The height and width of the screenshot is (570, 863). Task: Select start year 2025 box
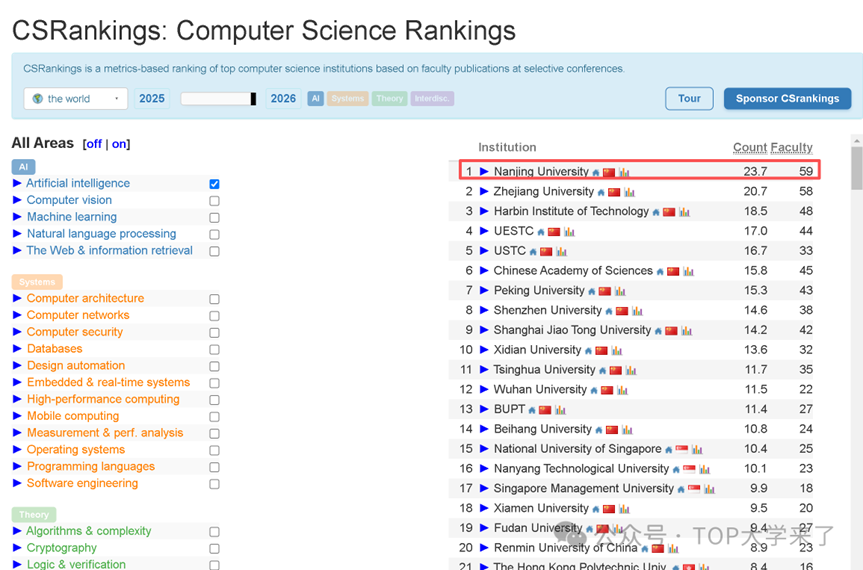click(152, 98)
